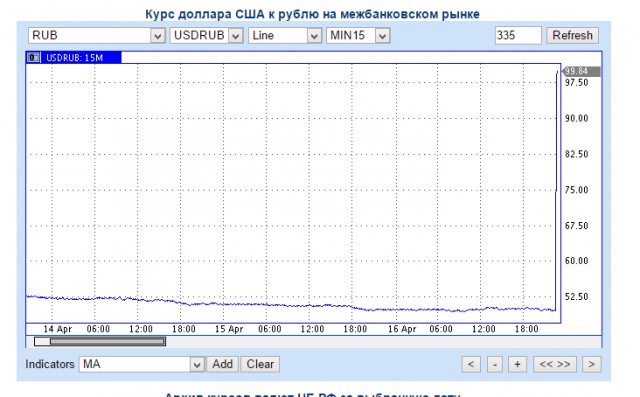Click the 15 Apr date axis label

click(x=229, y=329)
